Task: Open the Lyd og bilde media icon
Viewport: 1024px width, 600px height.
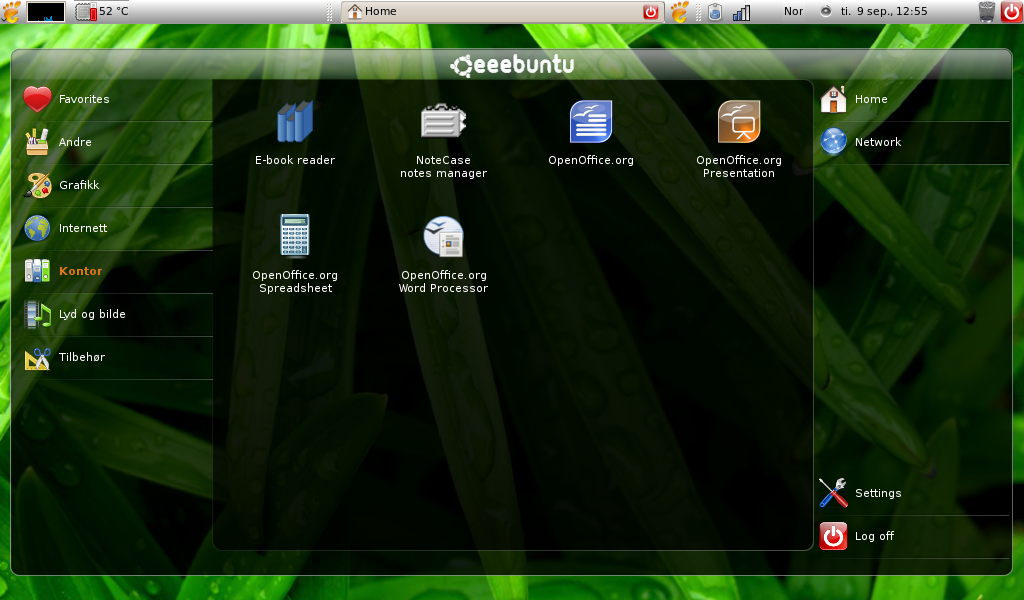Action: click(x=37, y=314)
